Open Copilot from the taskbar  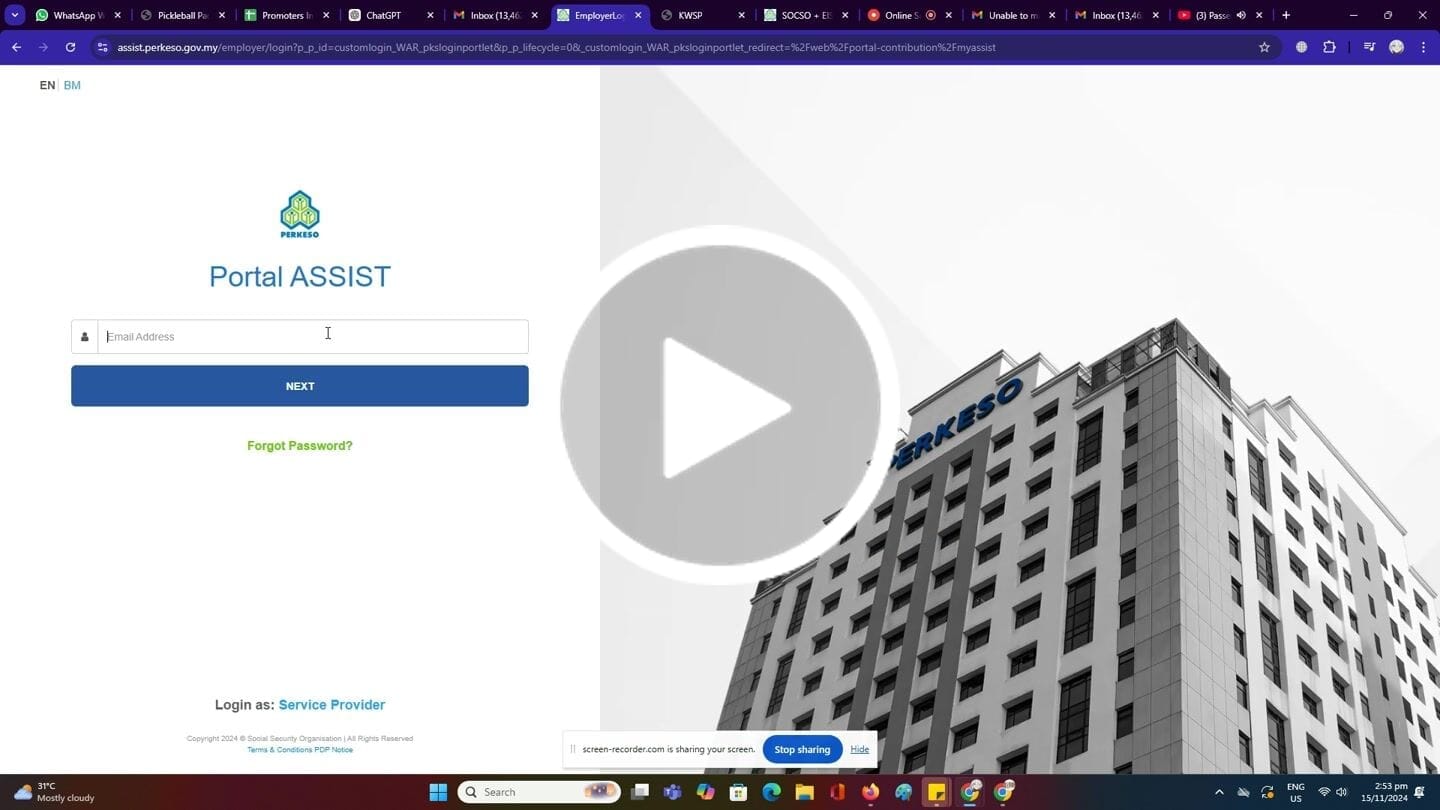706,792
